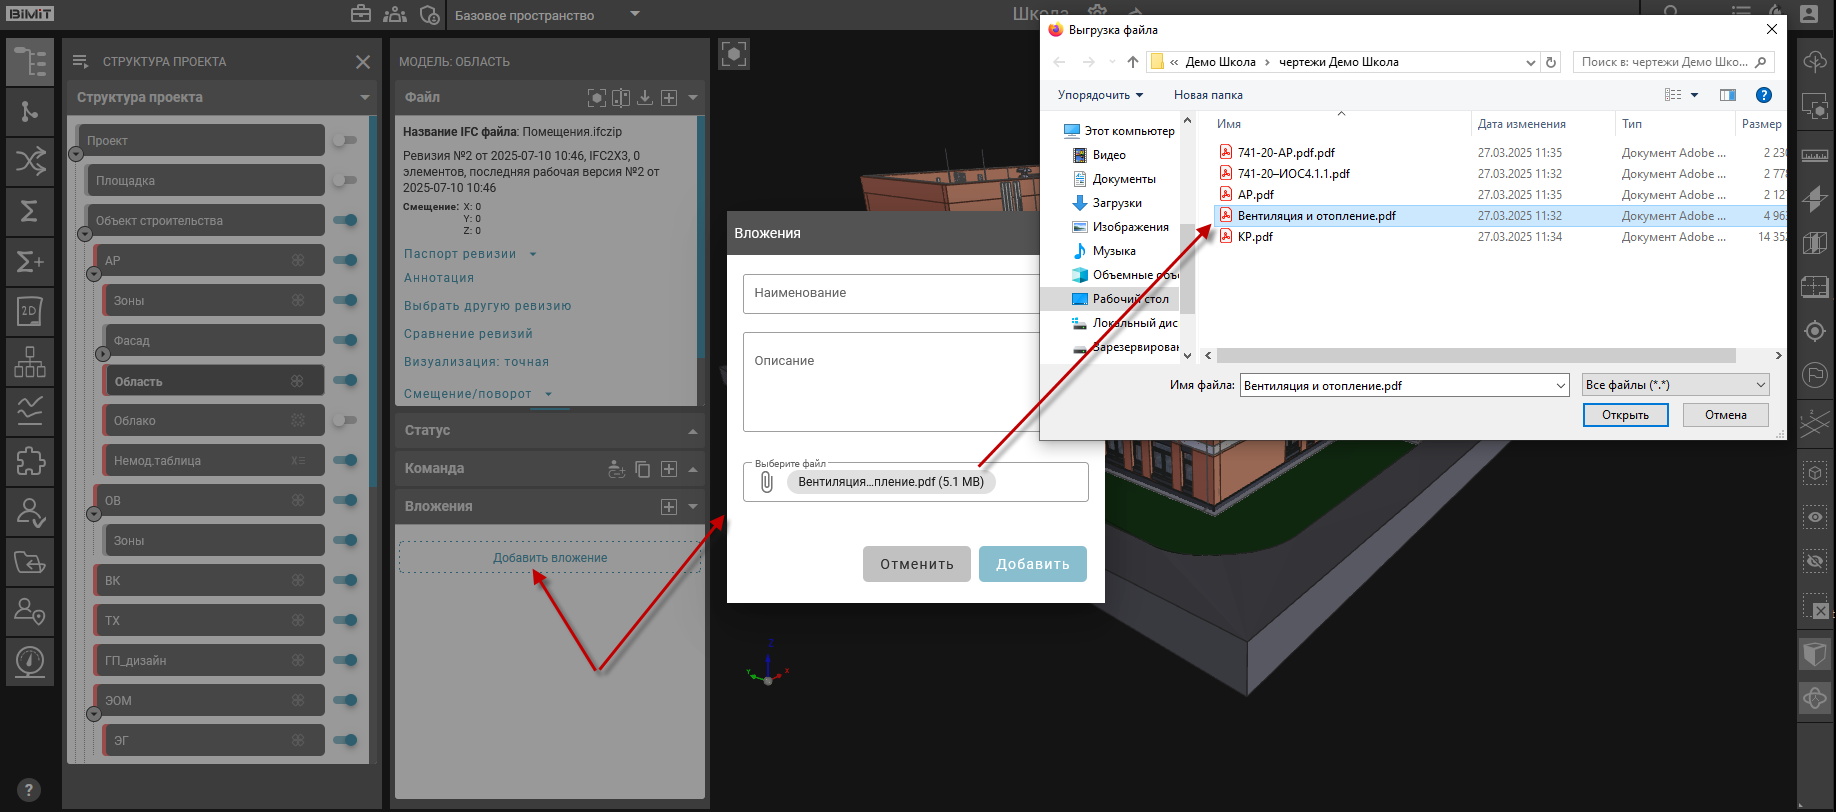Open the project structure tree icon

(30, 62)
